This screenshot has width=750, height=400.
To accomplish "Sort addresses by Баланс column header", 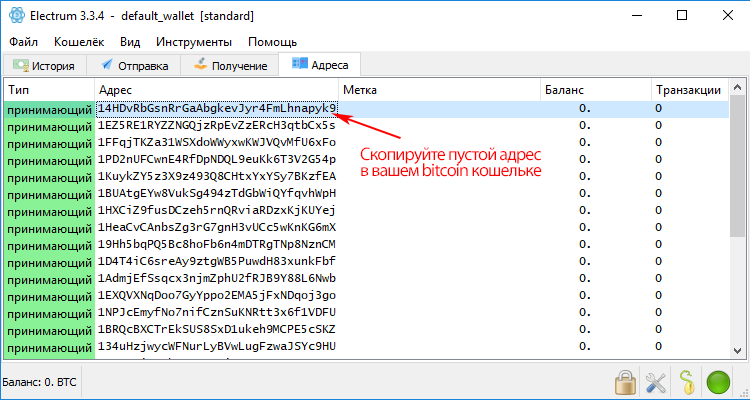I will tap(594, 89).
